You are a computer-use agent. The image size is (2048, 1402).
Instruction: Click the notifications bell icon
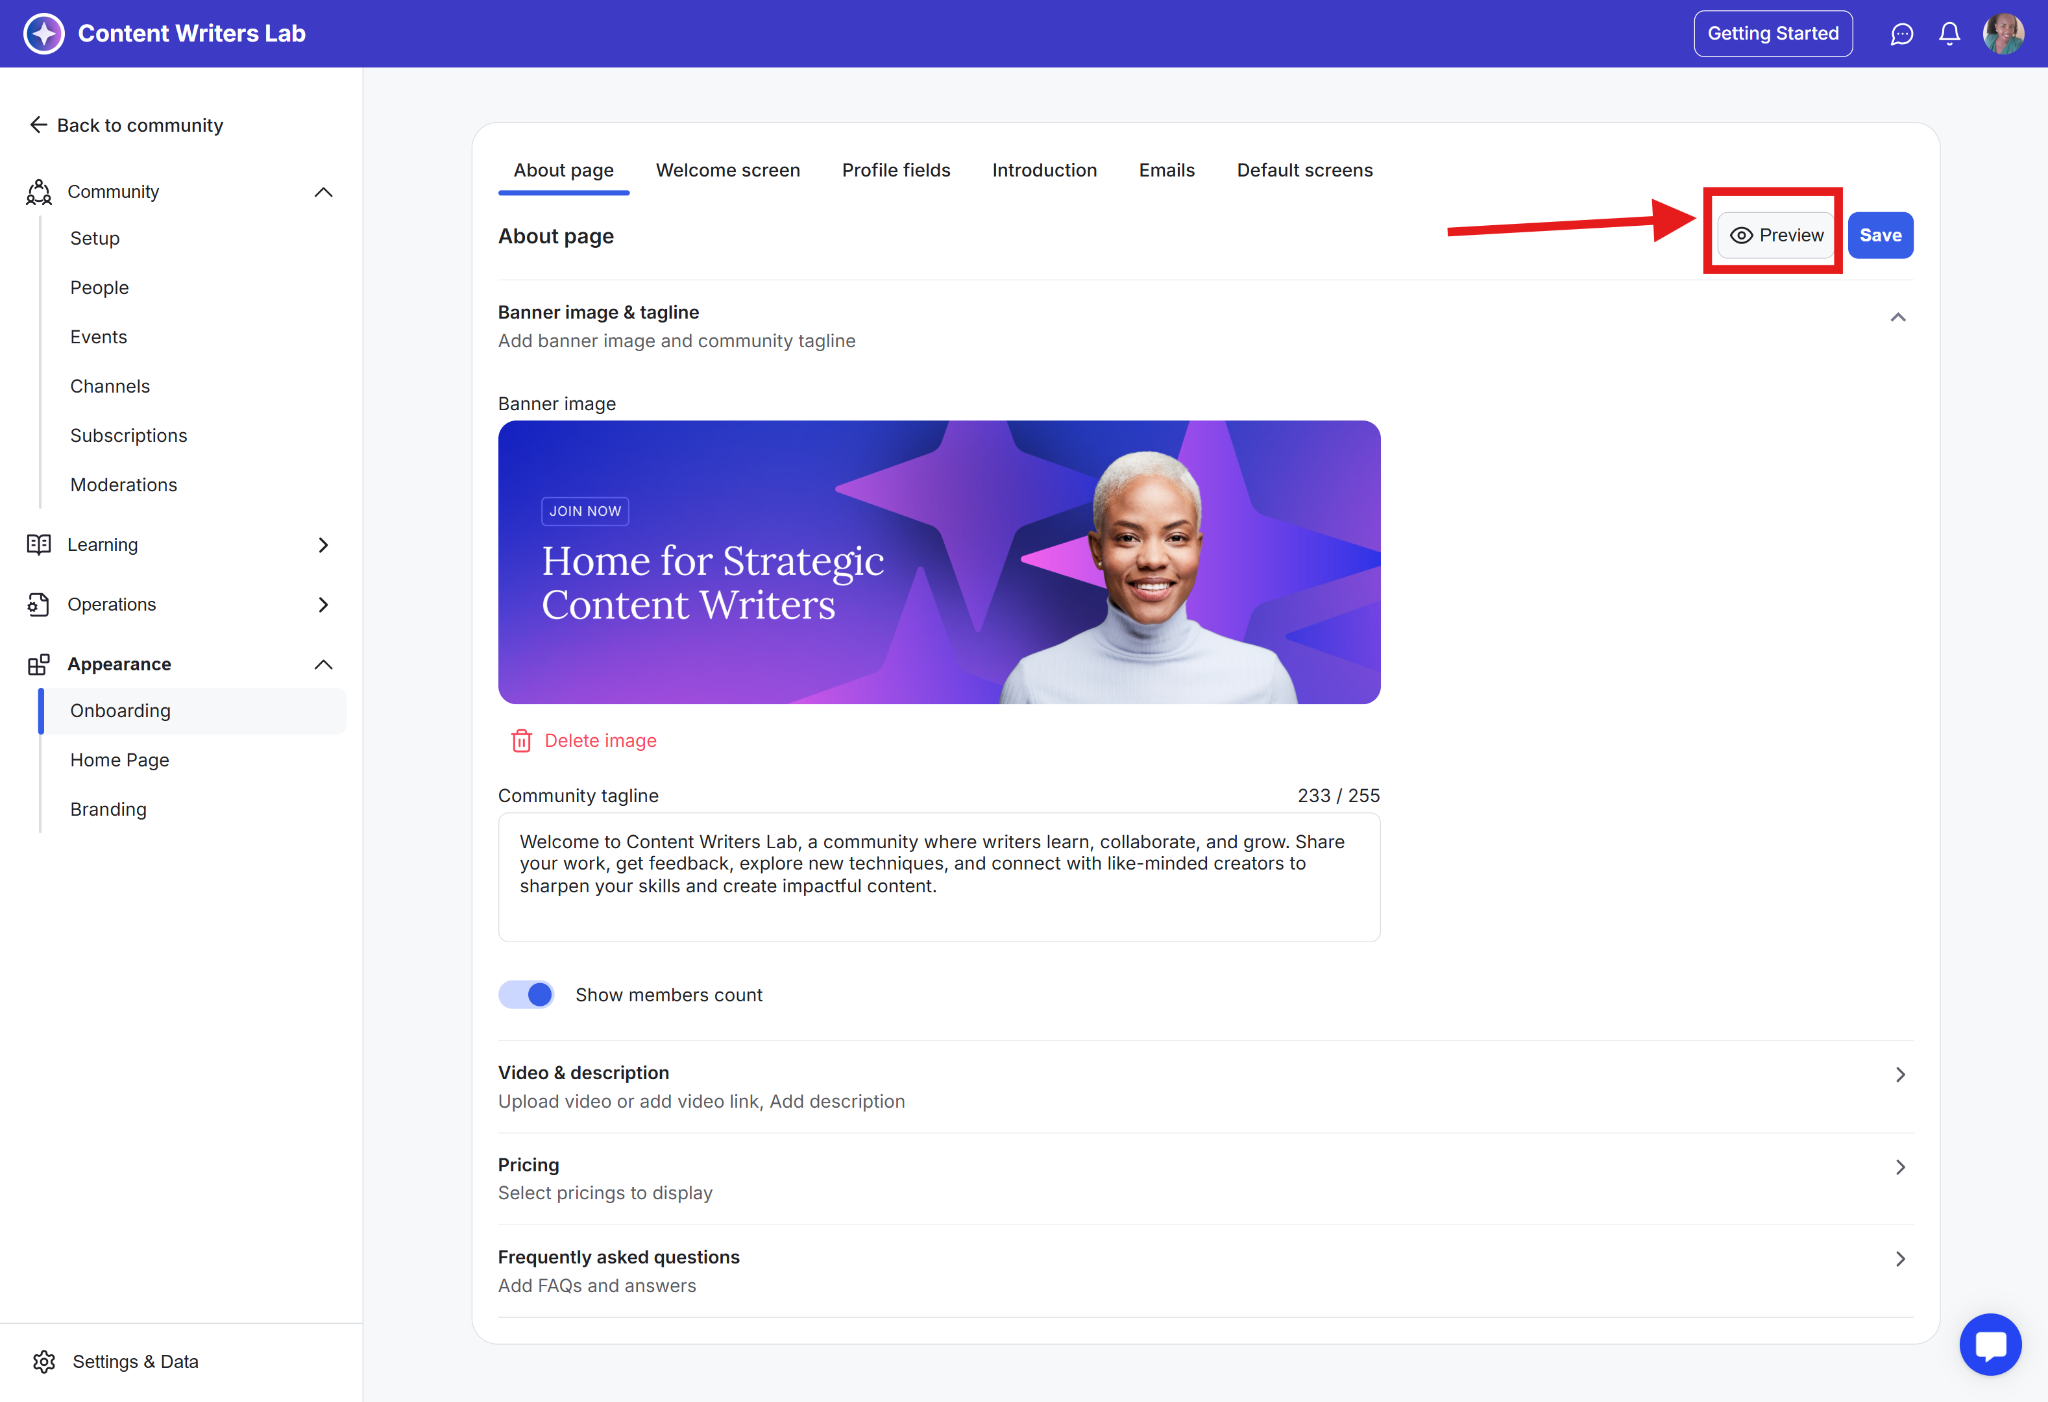pos(1949,34)
